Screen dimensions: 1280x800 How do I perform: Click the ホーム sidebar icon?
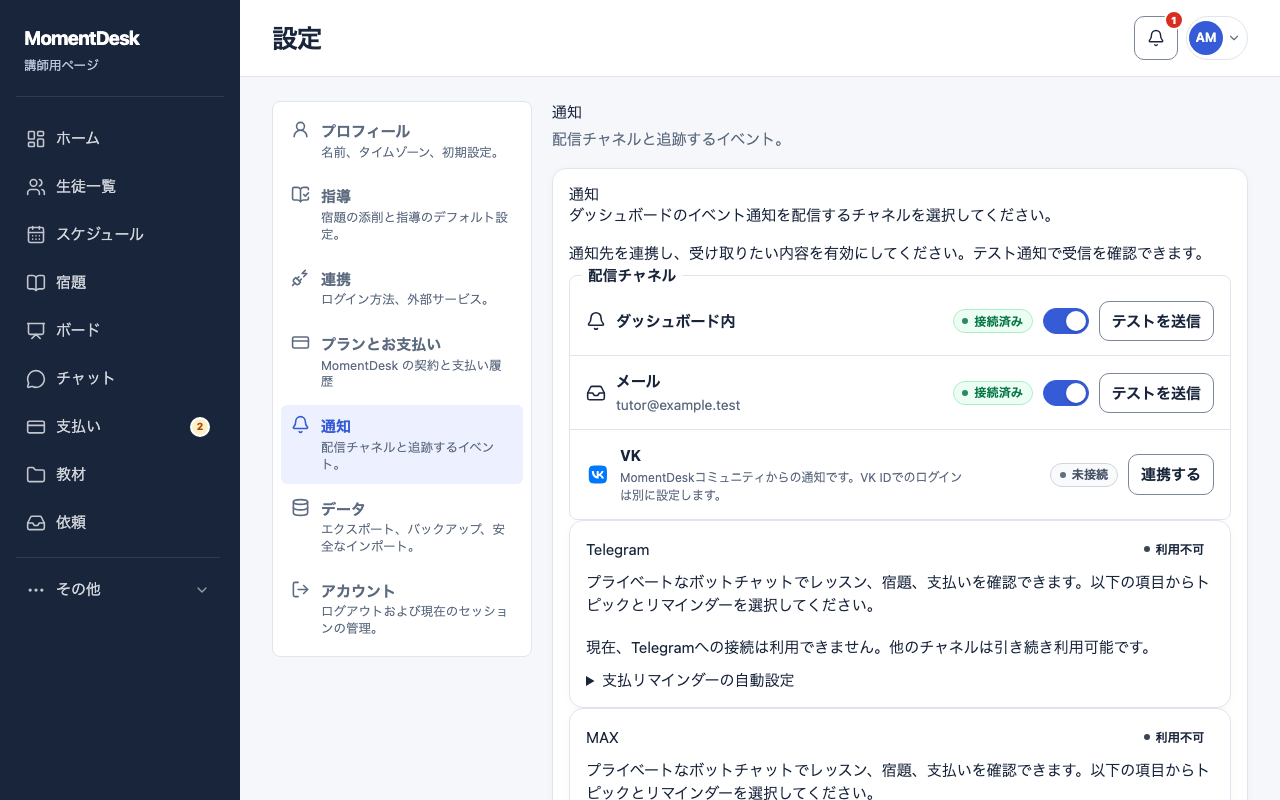36,138
